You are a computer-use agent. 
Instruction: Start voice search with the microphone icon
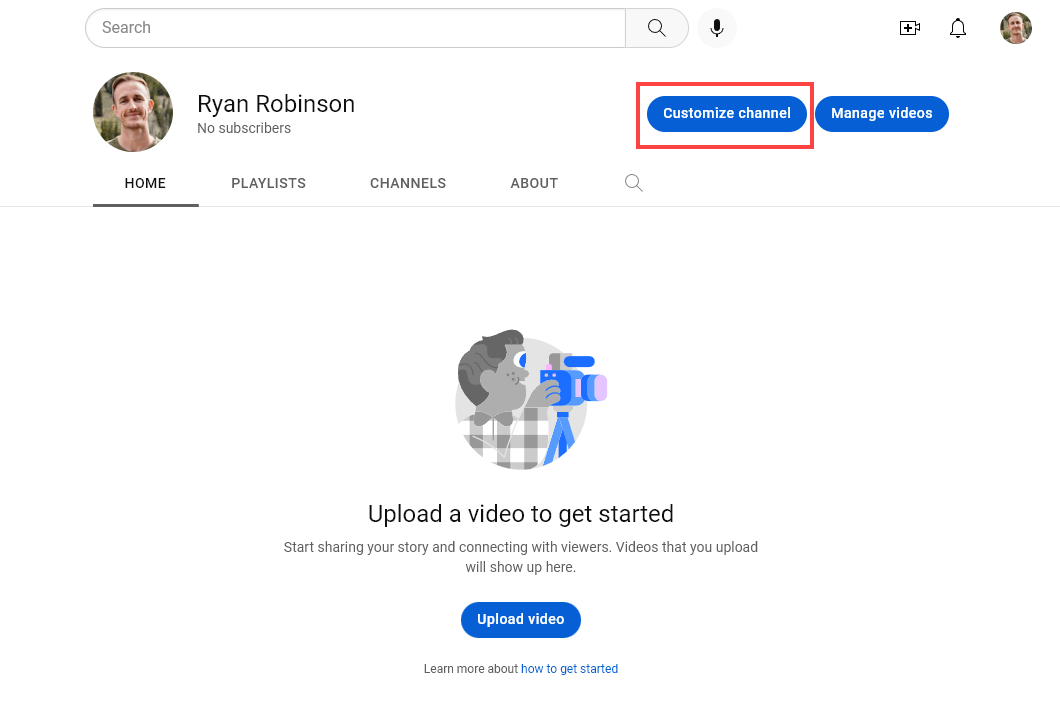(x=717, y=28)
